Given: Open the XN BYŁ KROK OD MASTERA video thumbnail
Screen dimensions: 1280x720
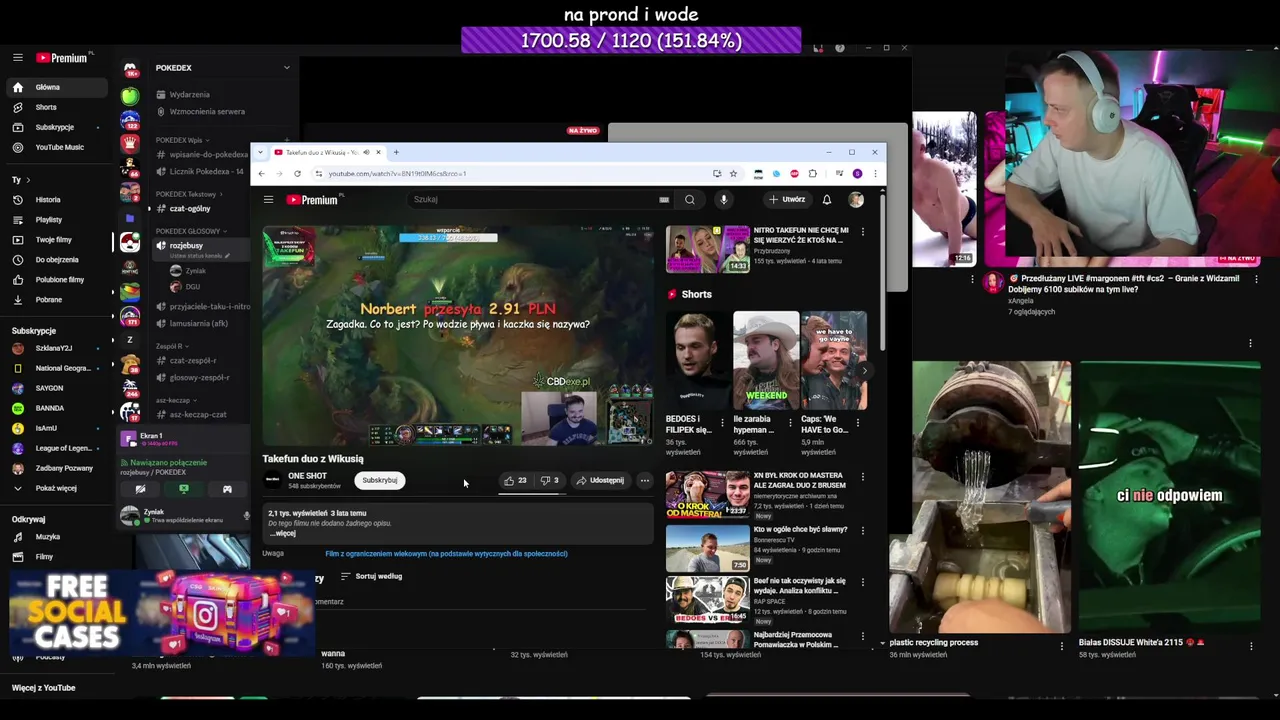Looking at the screenshot, I should coord(707,495).
